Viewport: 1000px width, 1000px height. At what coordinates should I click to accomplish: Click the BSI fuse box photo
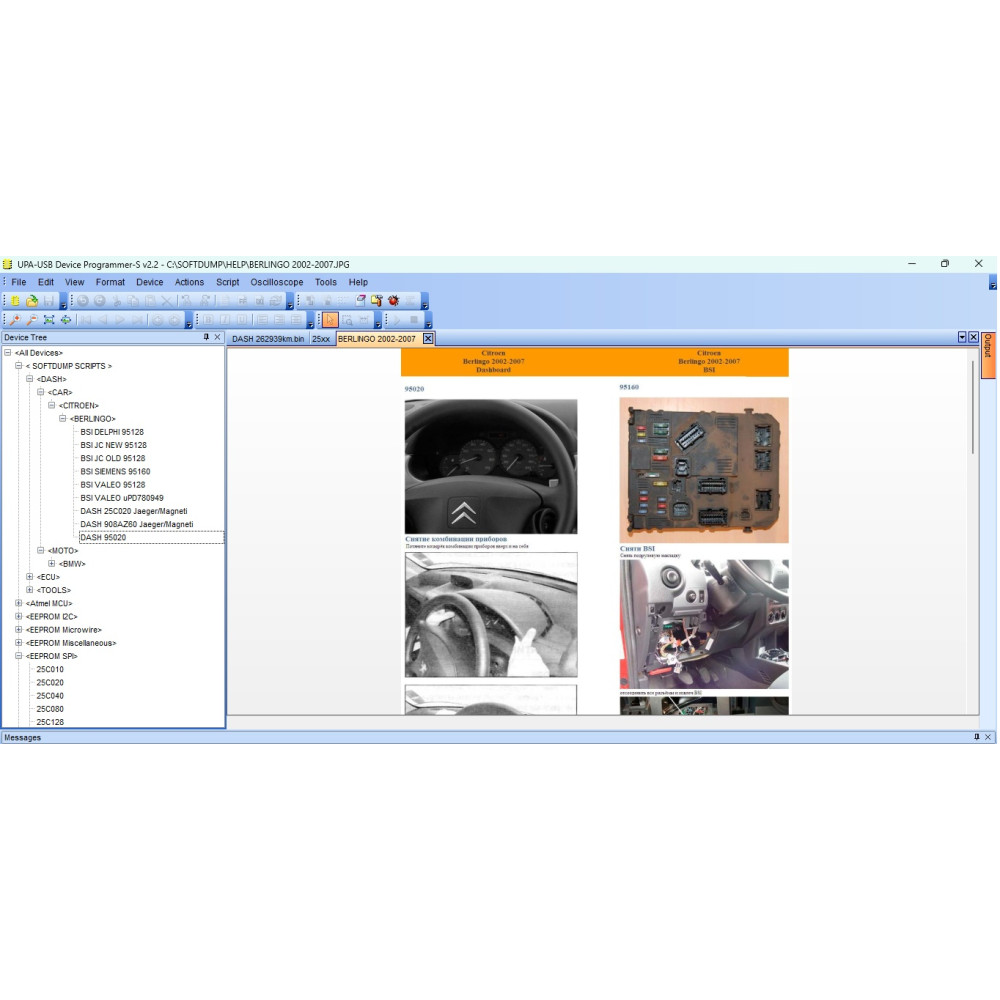pos(704,470)
